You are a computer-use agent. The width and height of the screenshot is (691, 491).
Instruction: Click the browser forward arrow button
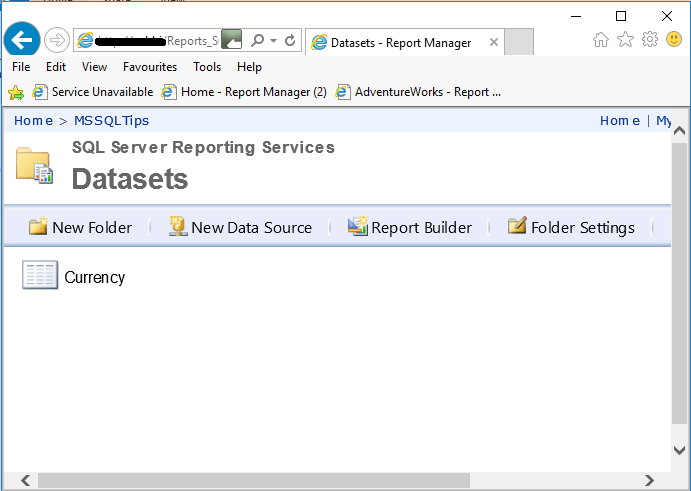(56, 41)
